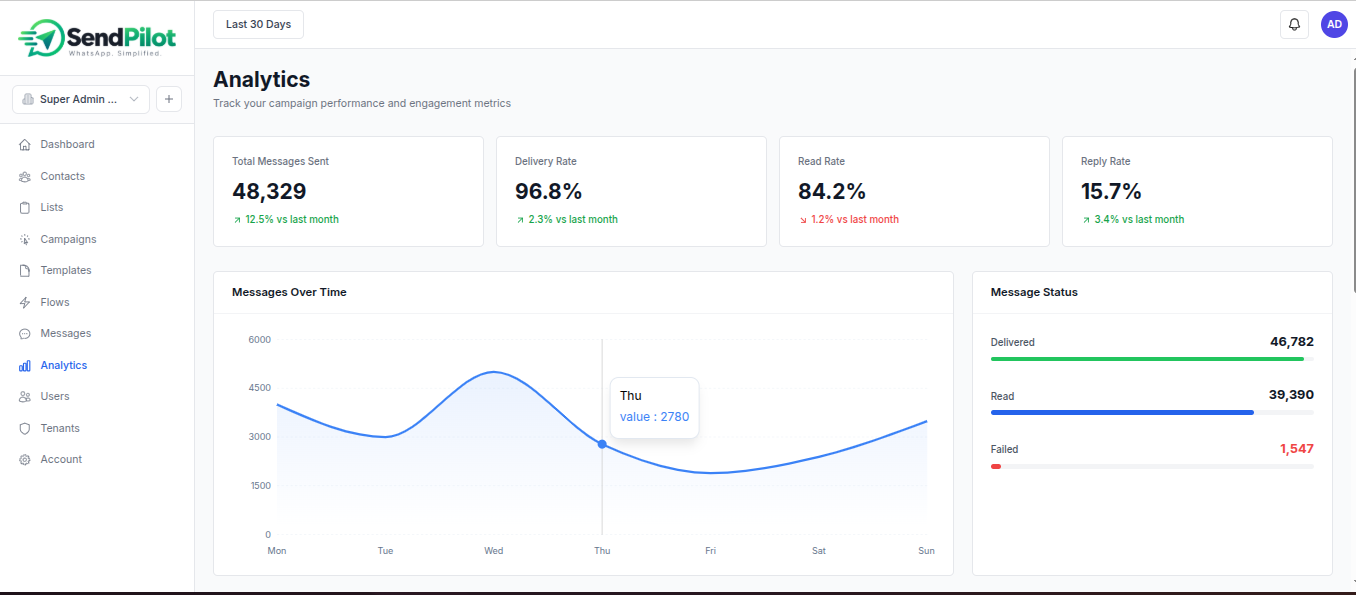Click the Dashboard home icon
This screenshot has width=1356, height=595.
click(25, 145)
